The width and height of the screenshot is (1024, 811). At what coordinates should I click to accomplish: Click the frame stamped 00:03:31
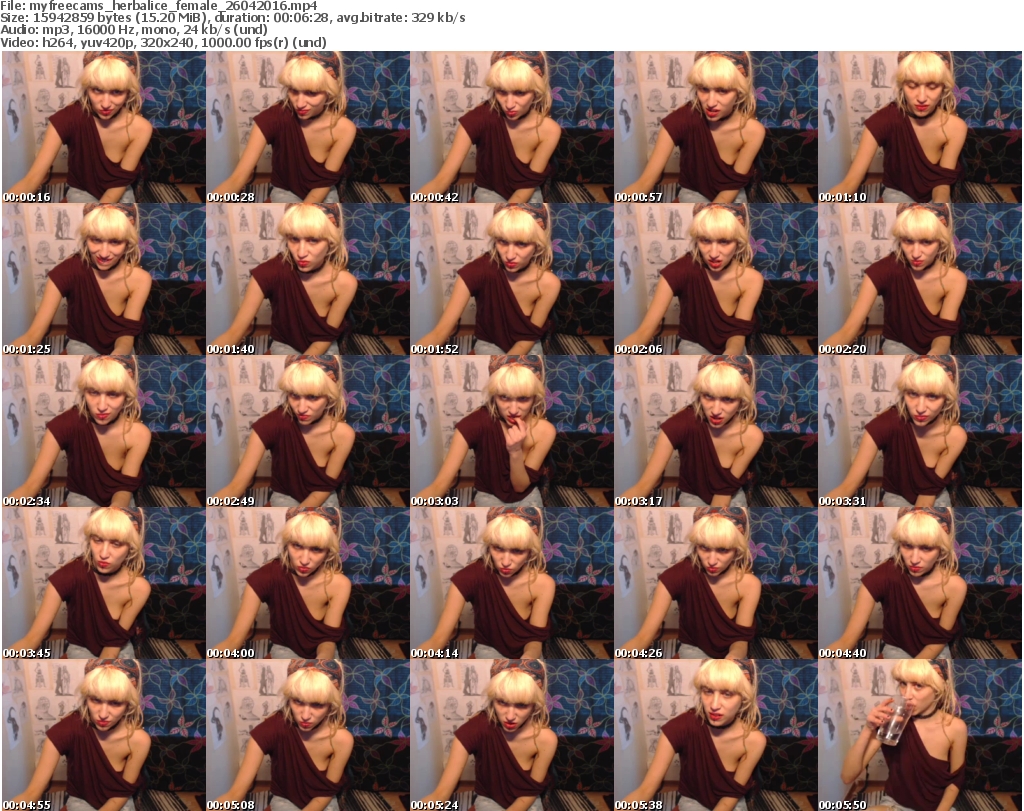[x=920, y=431]
